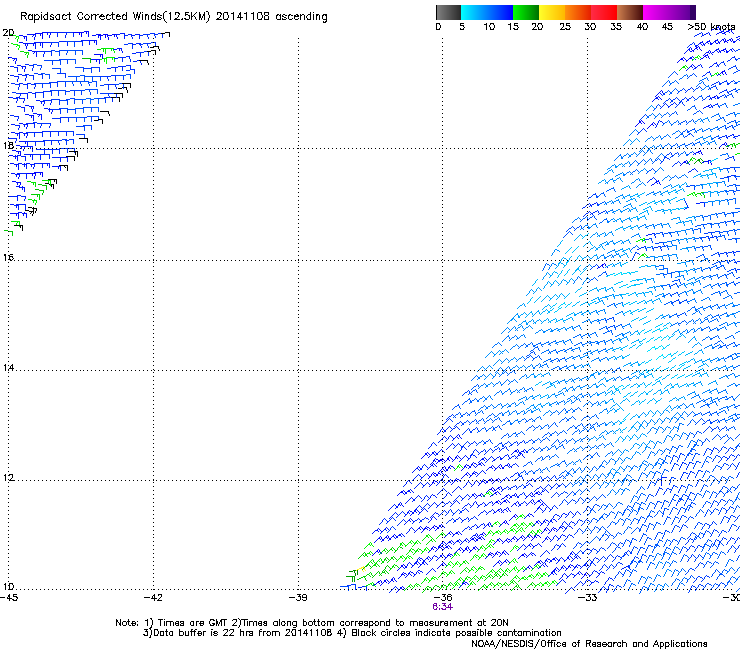Click the magenta-purple 40–50 knots legend segment
This screenshot has height=650, width=740.
(x=669, y=12)
